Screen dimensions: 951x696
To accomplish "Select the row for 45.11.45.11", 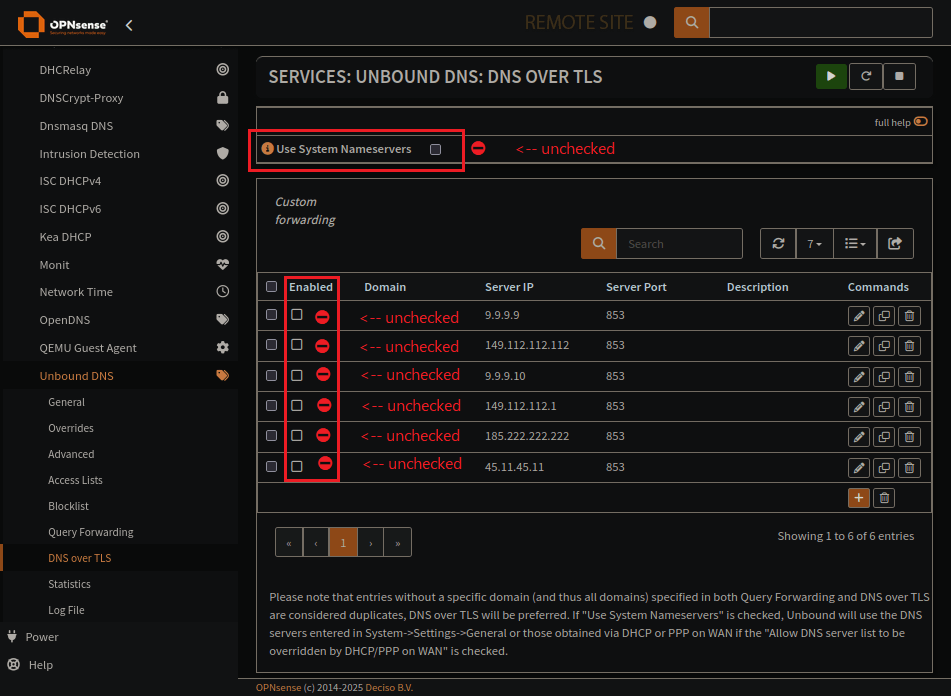I will (271, 466).
